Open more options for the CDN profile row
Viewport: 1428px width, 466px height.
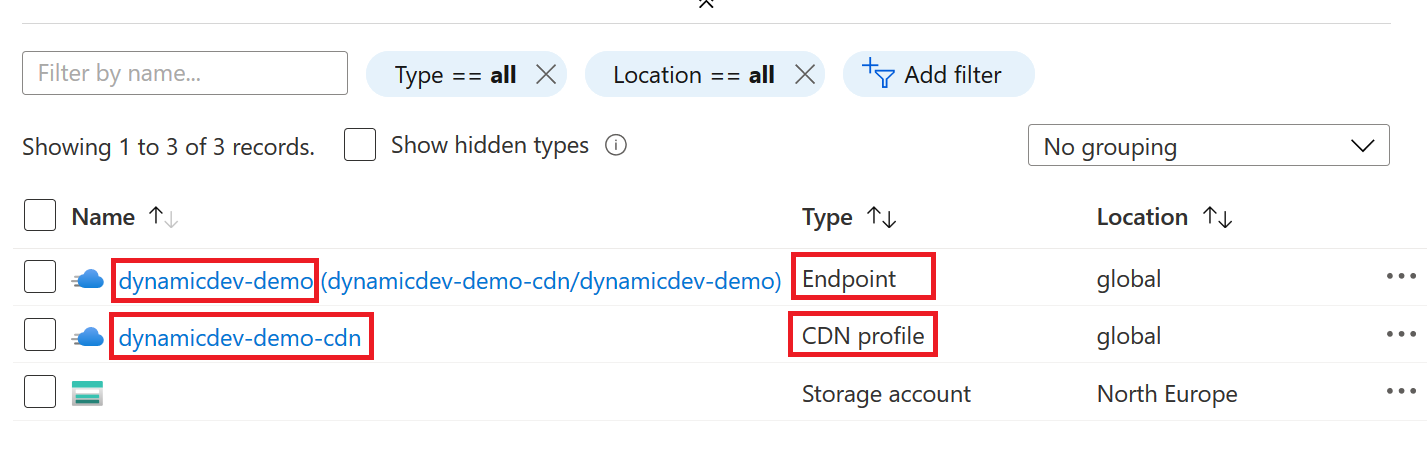[x=1401, y=335]
